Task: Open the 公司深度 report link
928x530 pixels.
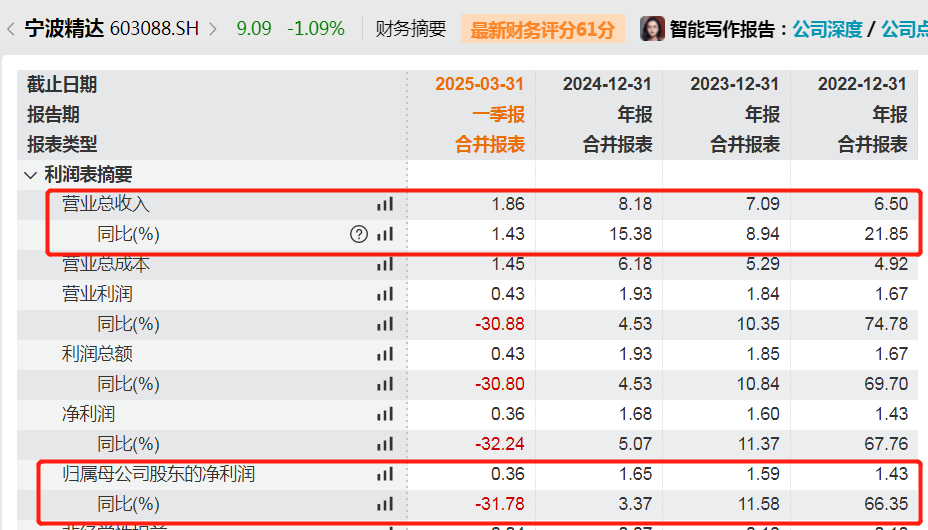Action: click(827, 29)
